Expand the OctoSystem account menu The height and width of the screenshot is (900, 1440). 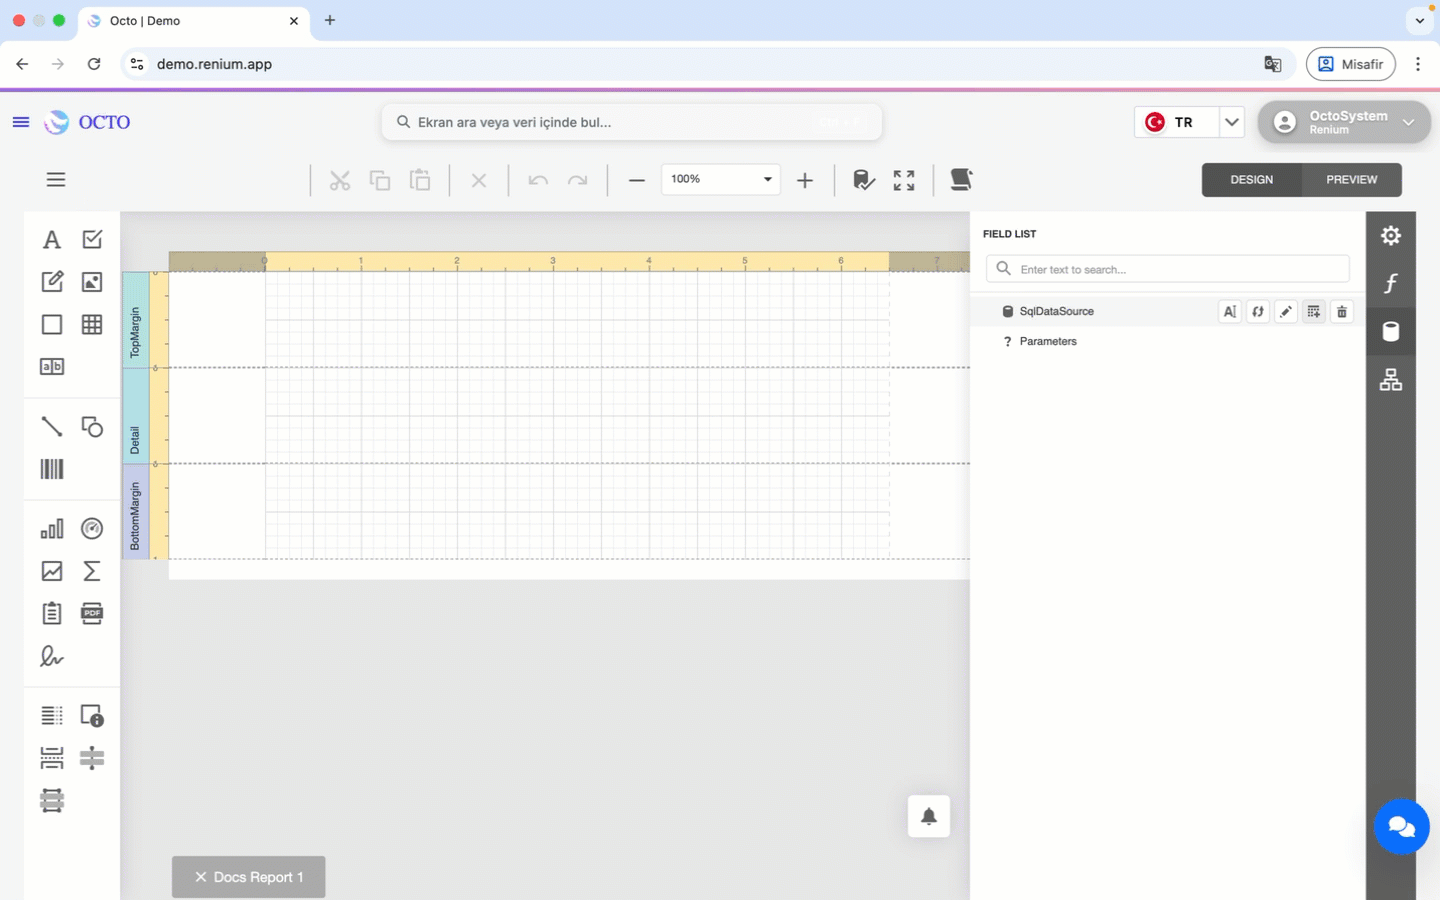point(1410,122)
